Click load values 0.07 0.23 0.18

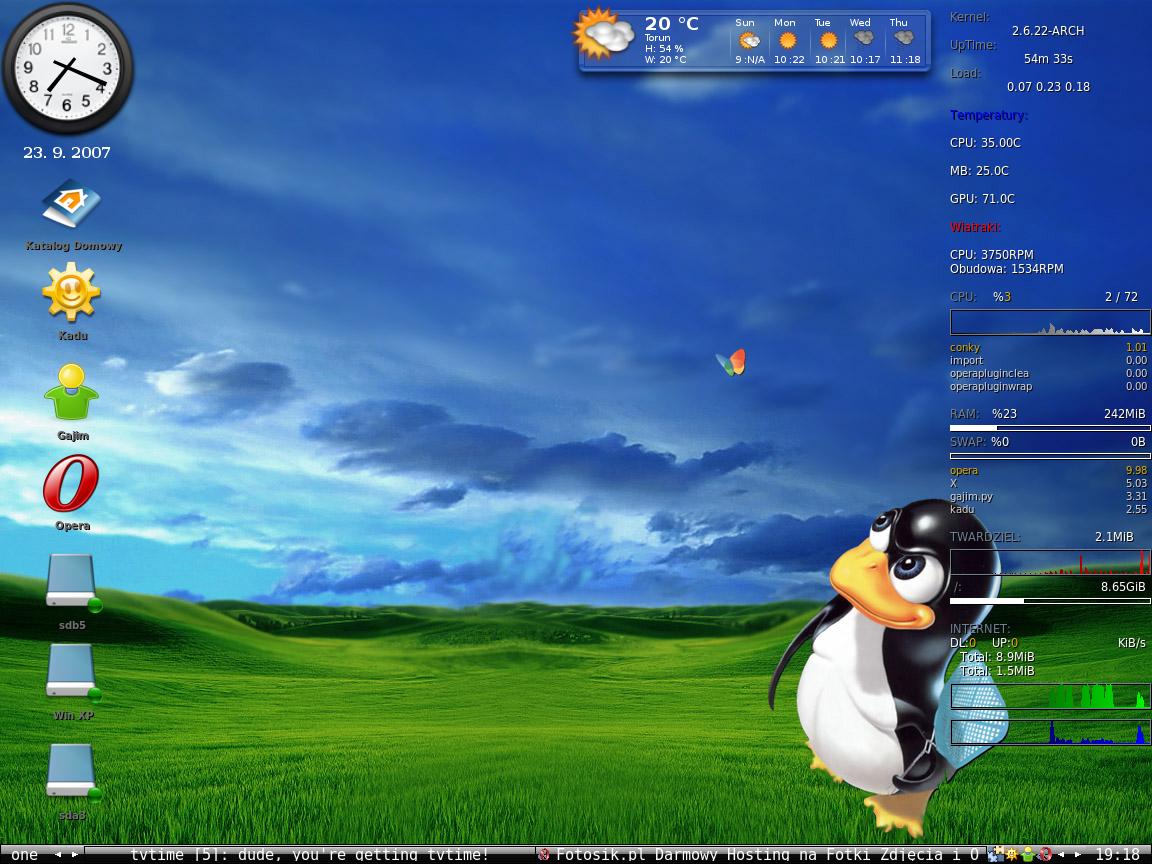coord(1048,87)
